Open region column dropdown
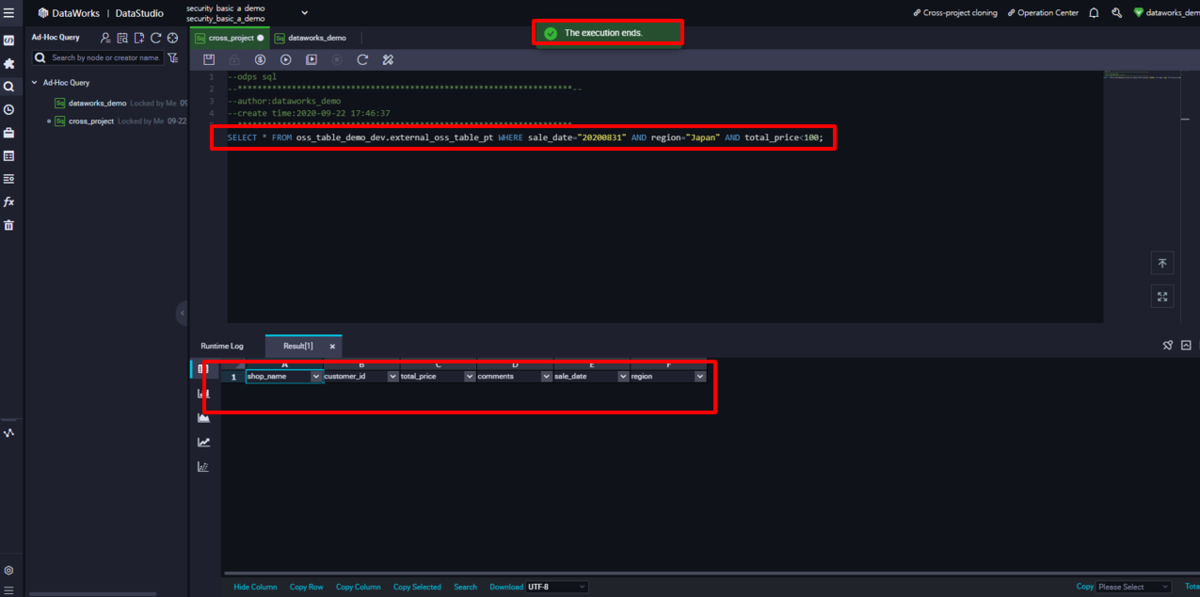 (x=700, y=377)
